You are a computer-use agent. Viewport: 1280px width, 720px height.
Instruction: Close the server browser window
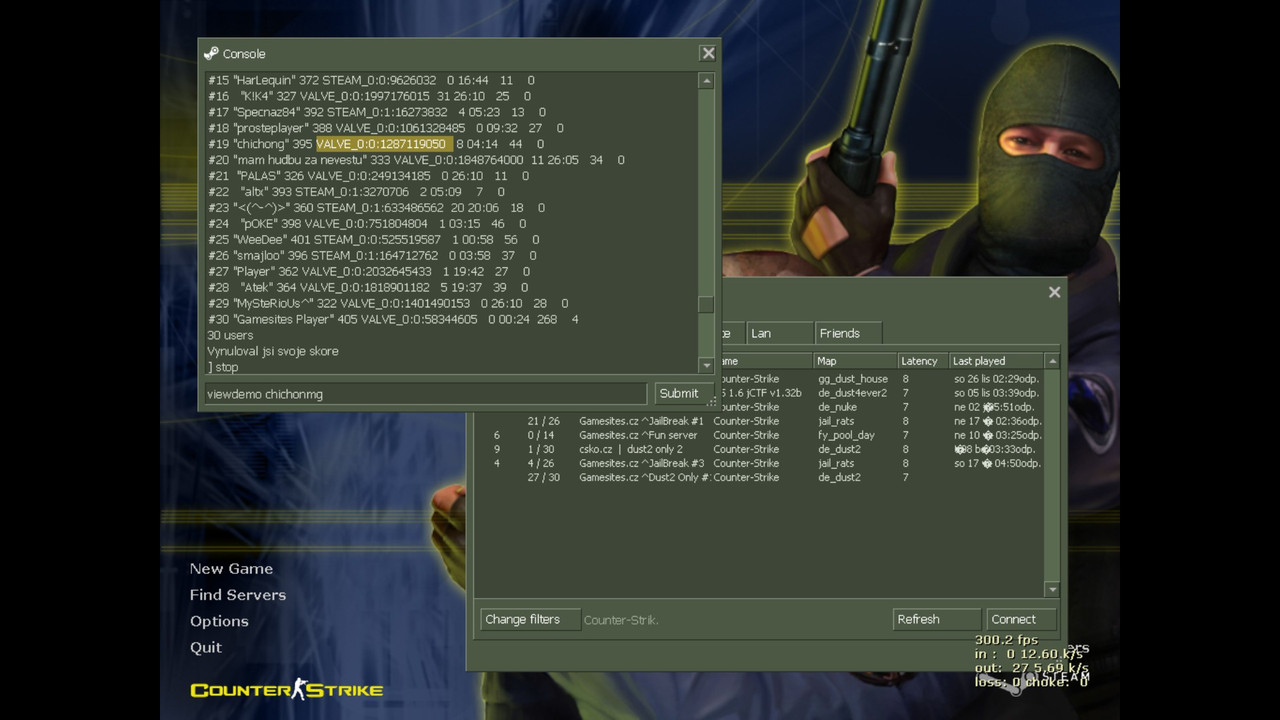point(1054,292)
